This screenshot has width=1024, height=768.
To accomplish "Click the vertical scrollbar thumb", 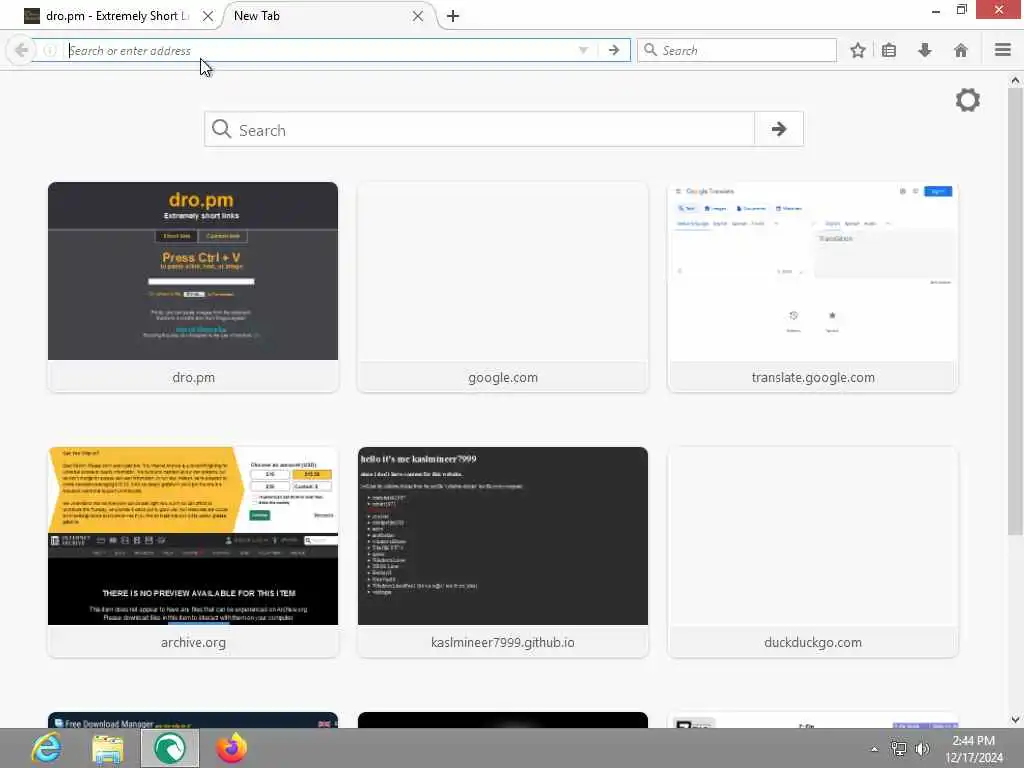I will pyautogui.click(x=1015, y=310).
